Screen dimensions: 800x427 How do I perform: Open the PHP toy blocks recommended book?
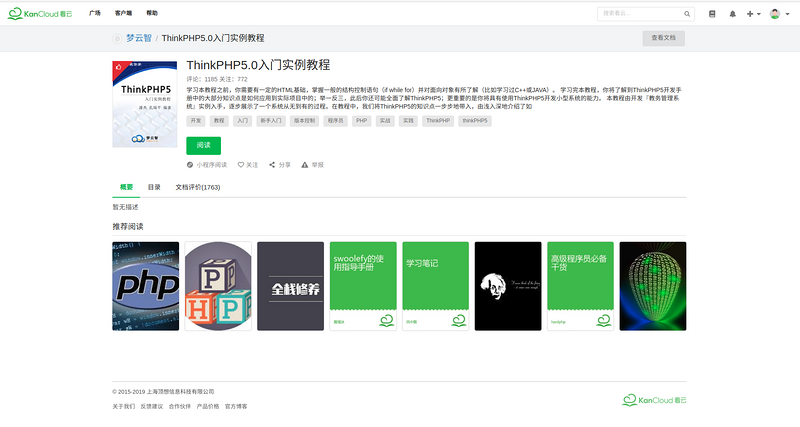218,286
